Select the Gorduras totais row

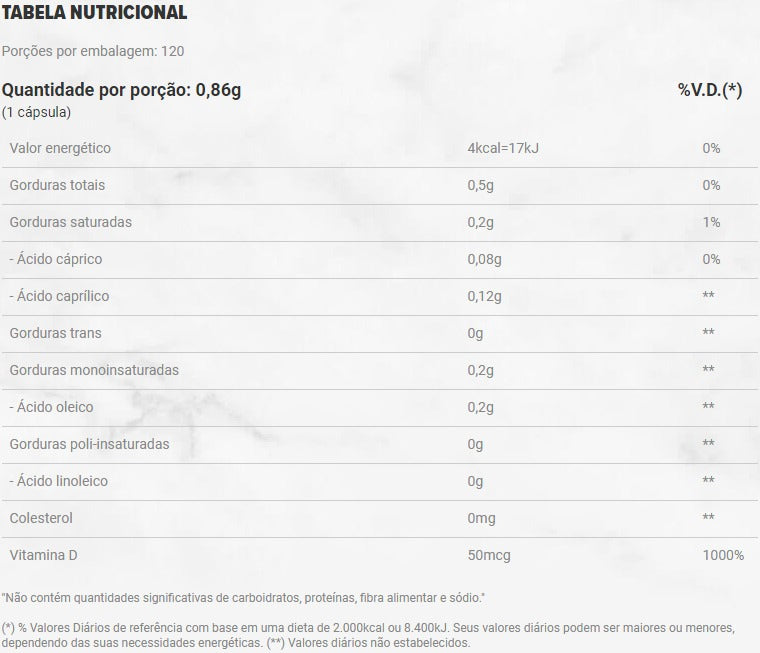(380, 185)
